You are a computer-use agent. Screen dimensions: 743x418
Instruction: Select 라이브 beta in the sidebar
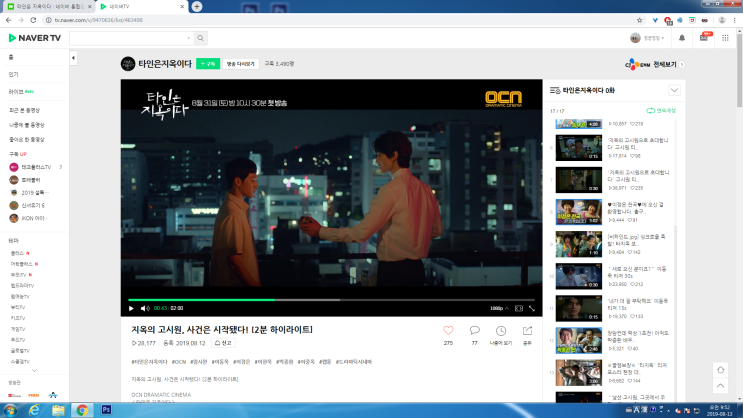21,91
